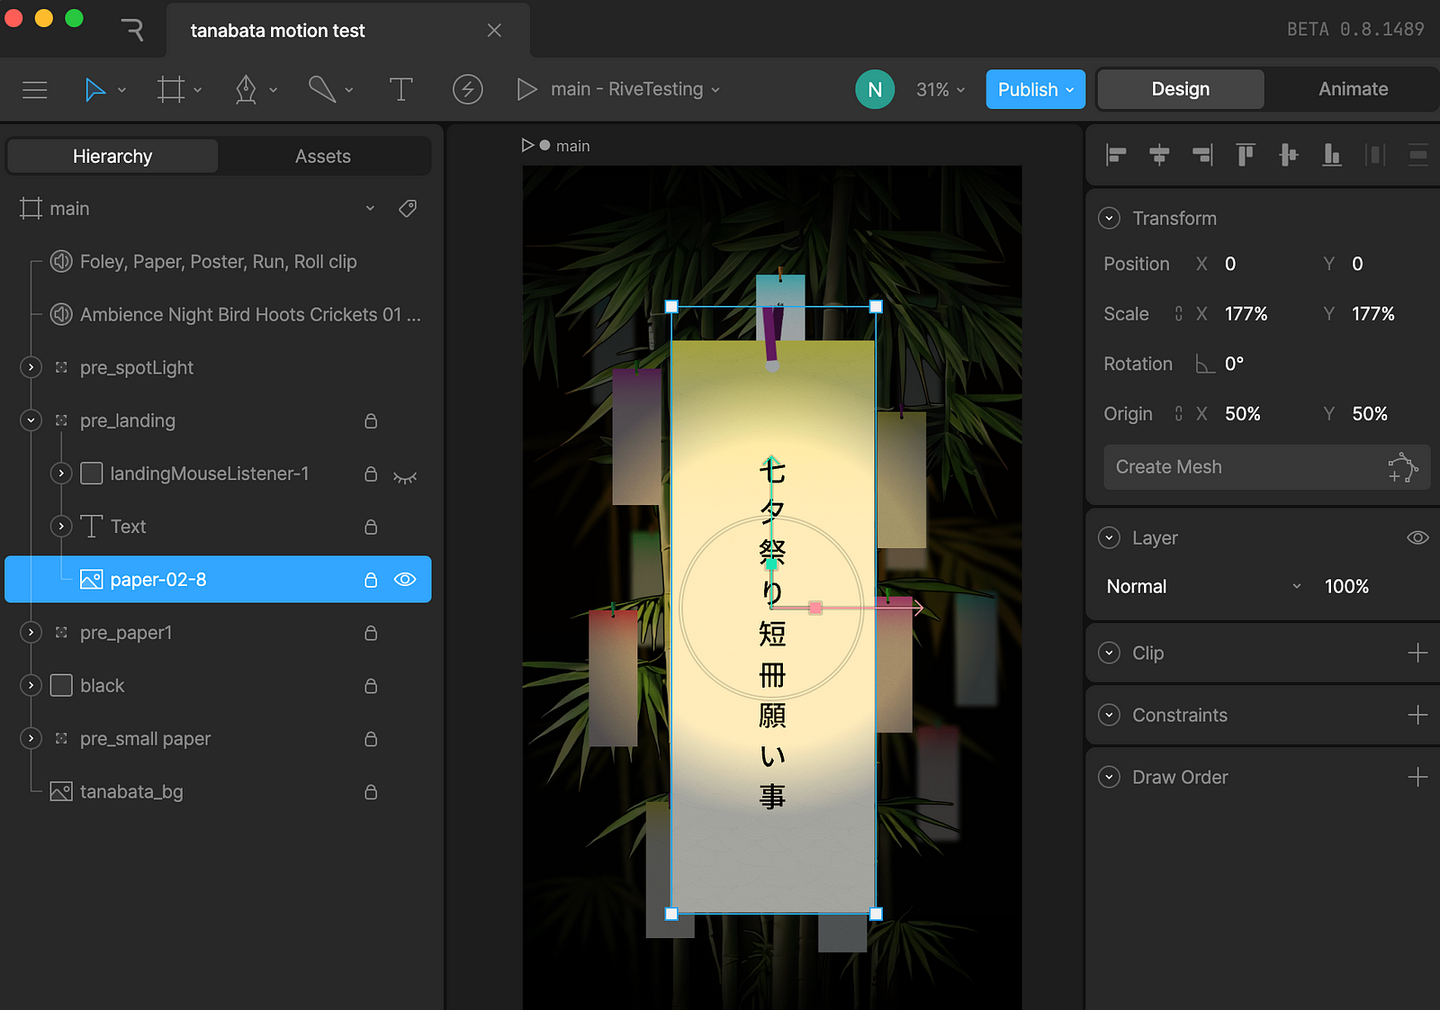Align selection to horizontal centers
The image size is (1440, 1010).
pyautogui.click(x=1160, y=155)
